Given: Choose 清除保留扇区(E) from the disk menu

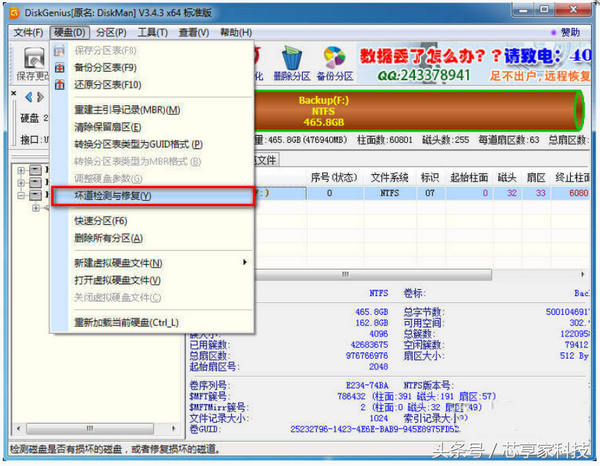Looking at the screenshot, I should pos(108,127).
